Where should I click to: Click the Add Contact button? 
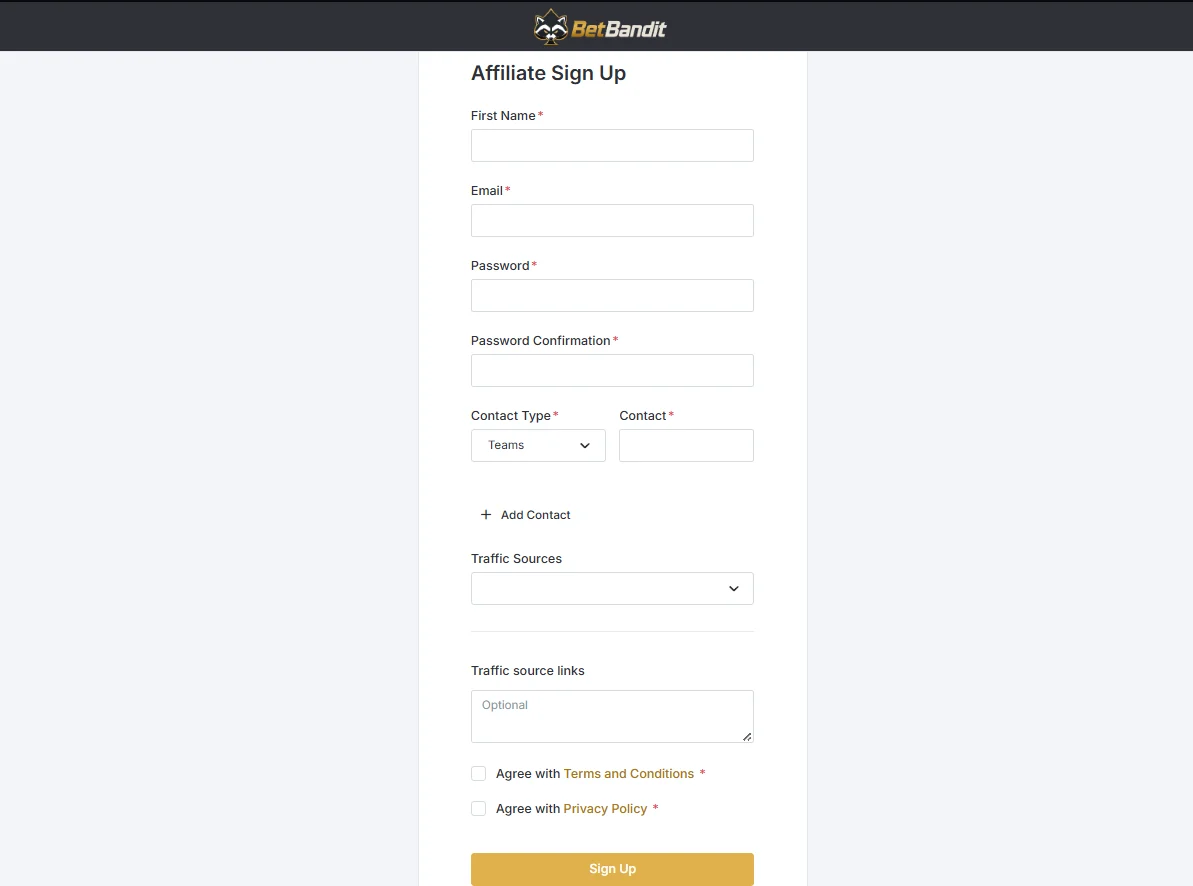click(x=525, y=515)
